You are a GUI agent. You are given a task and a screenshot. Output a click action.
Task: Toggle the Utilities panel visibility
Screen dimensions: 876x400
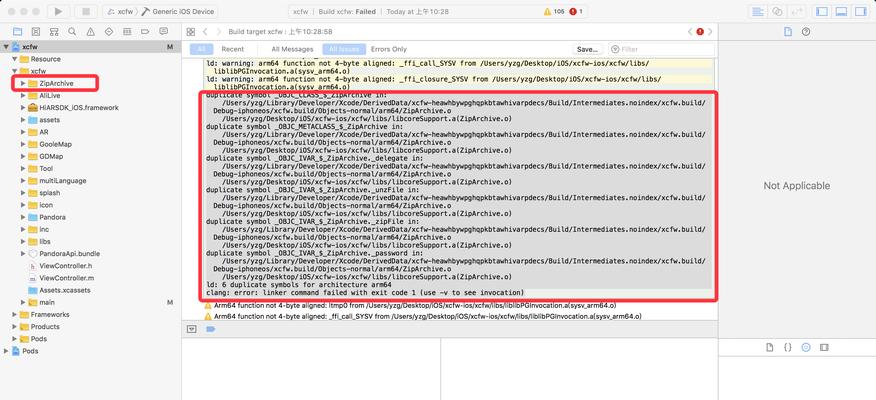(x=860, y=11)
